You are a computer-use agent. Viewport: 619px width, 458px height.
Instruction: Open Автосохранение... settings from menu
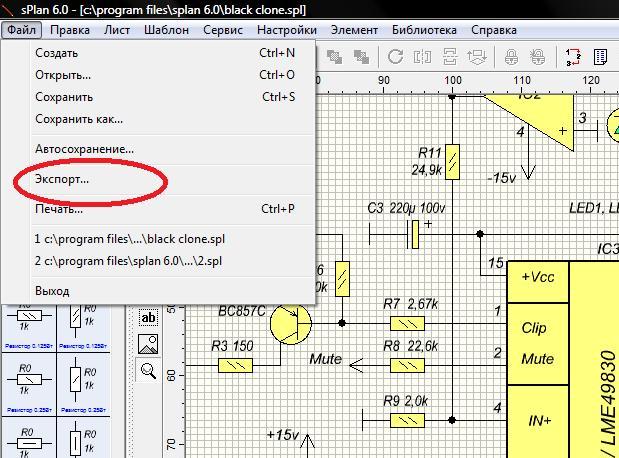coord(84,149)
